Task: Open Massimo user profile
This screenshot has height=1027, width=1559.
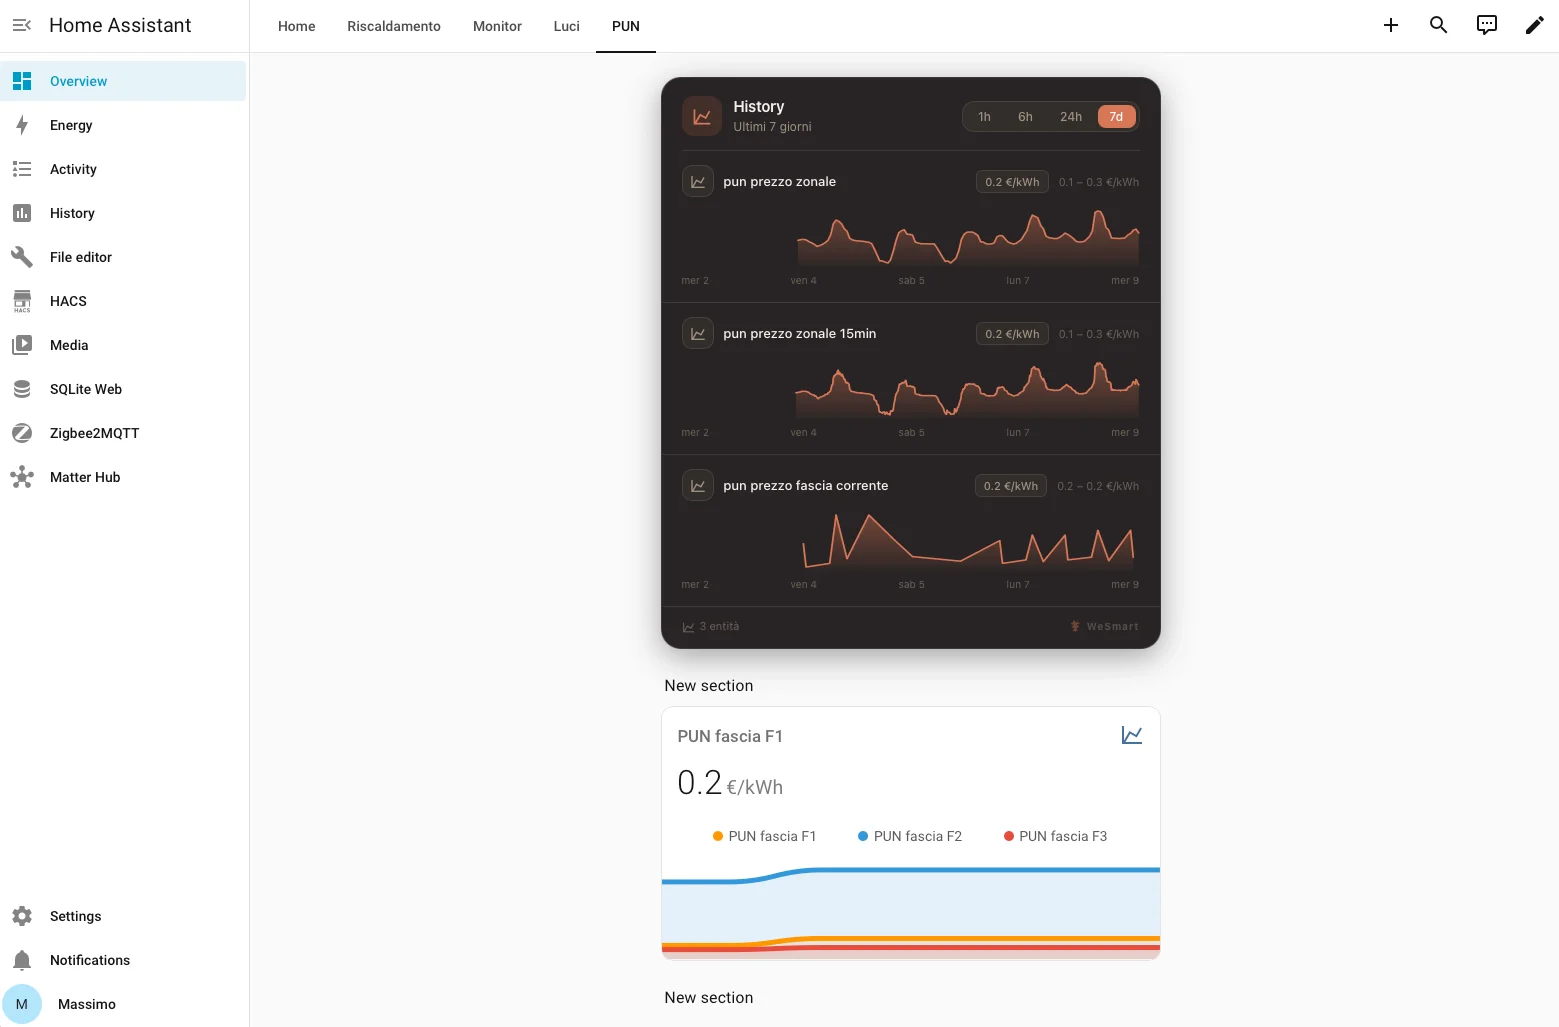Action: 124,1004
